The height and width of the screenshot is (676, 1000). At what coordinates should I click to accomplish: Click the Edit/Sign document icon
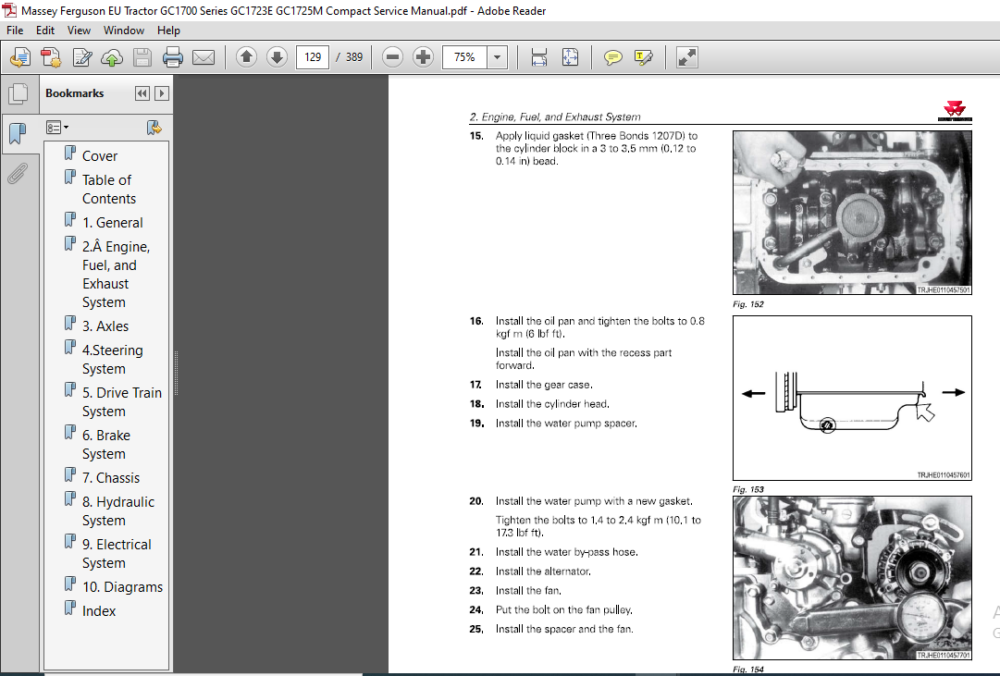(82, 57)
